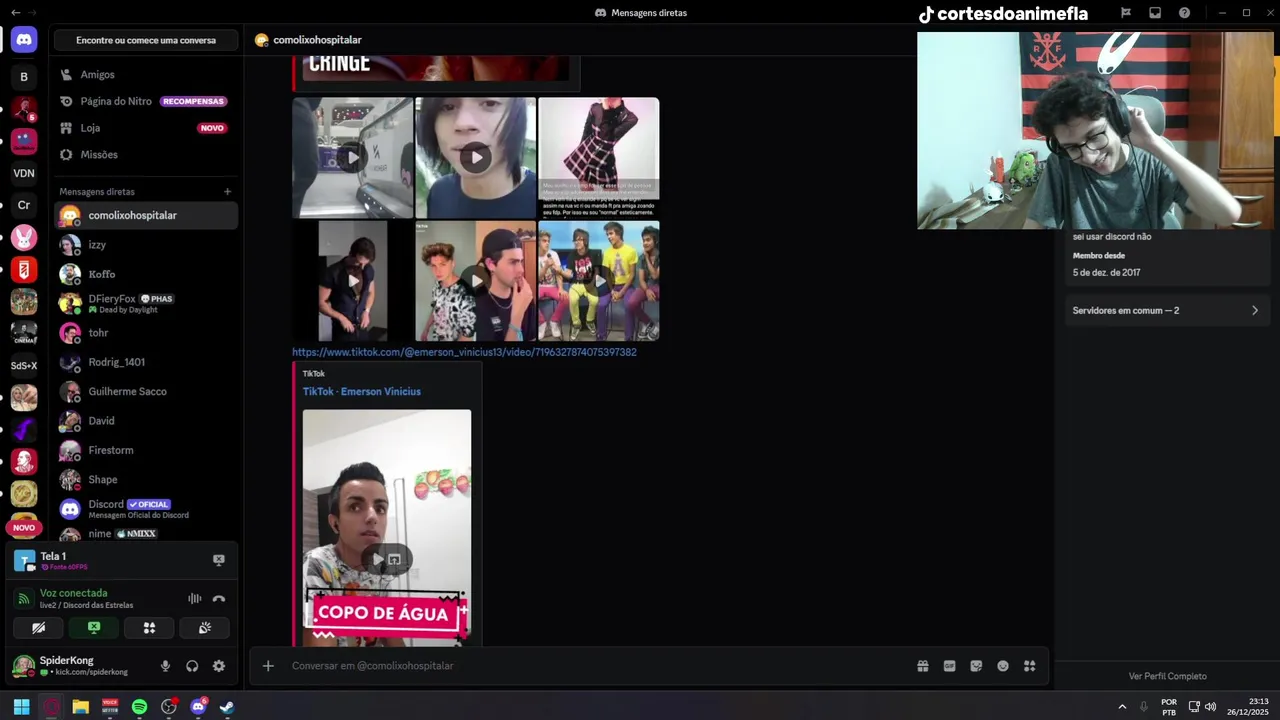Open Windows Start menu
This screenshot has height=720, width=1280.
(21, 707)
